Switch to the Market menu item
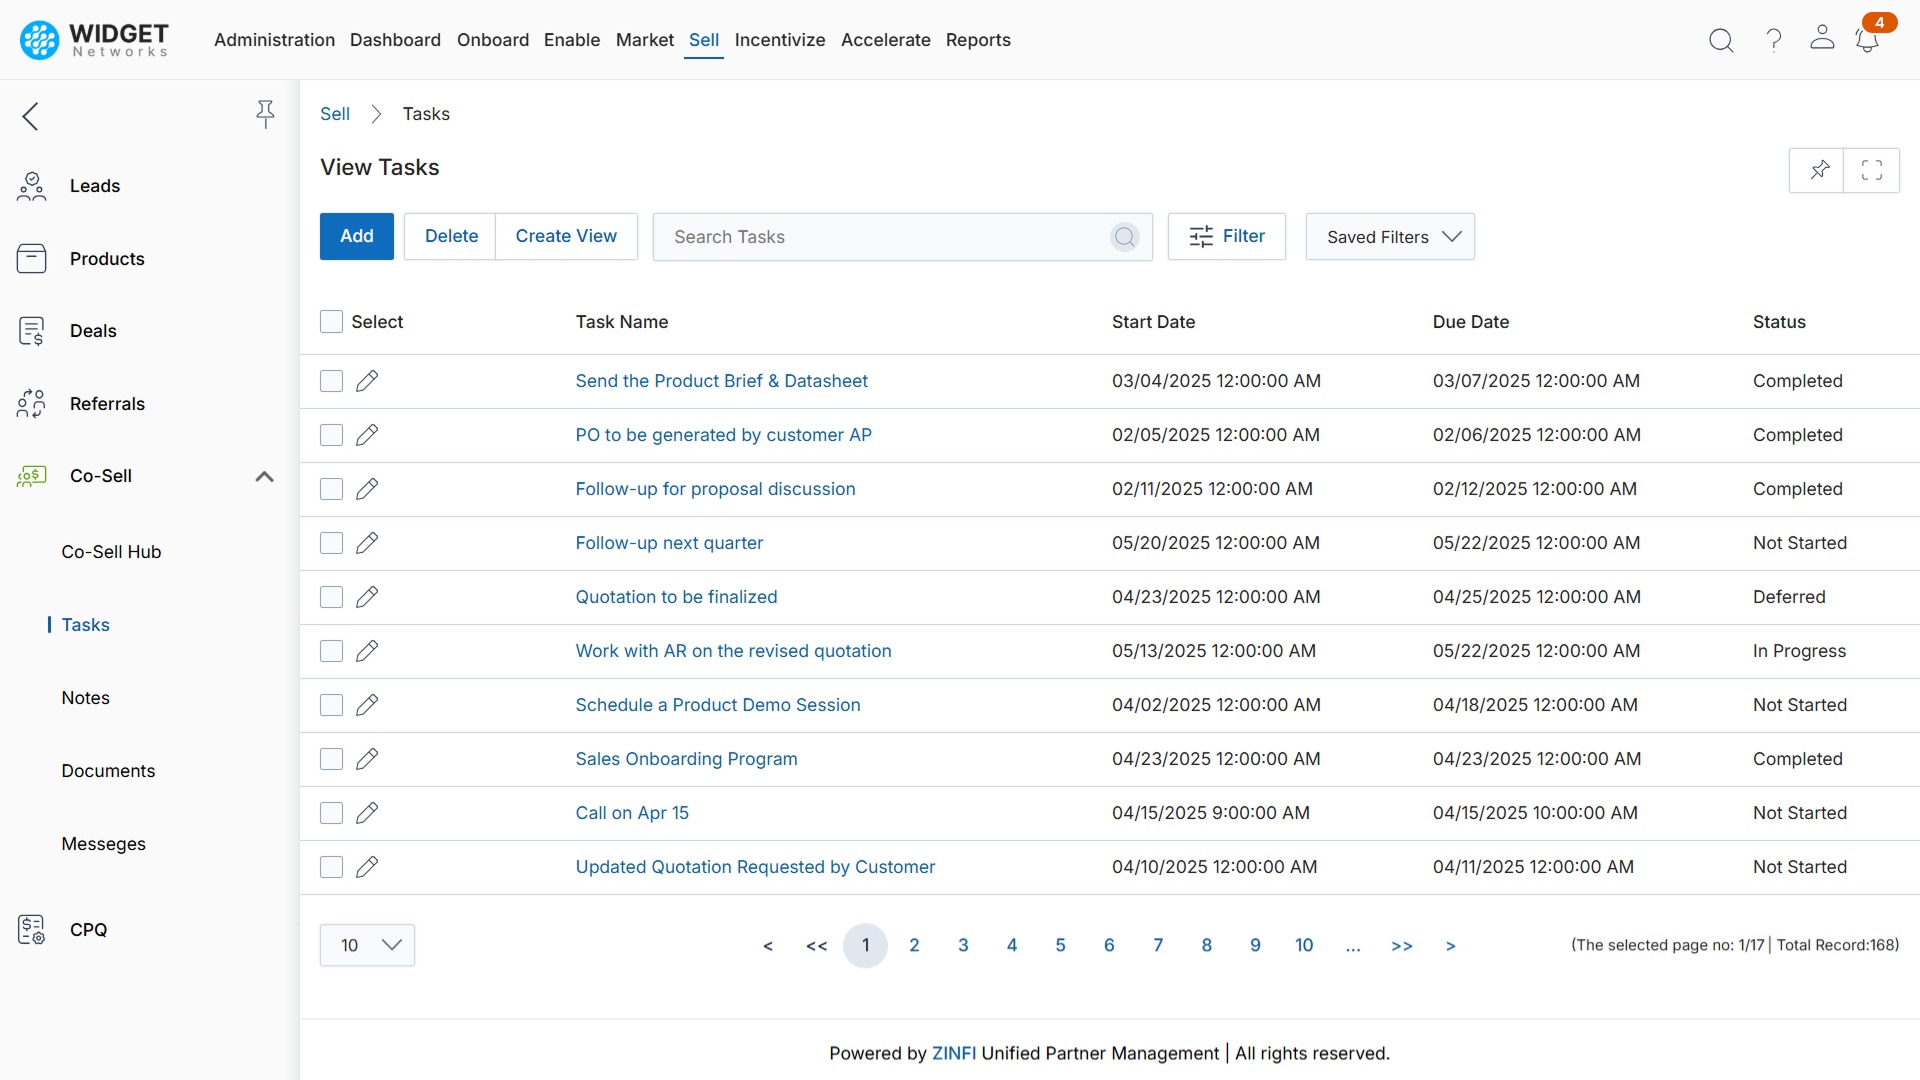This screenshot has width=1920, height=1080. pos(644,40)
